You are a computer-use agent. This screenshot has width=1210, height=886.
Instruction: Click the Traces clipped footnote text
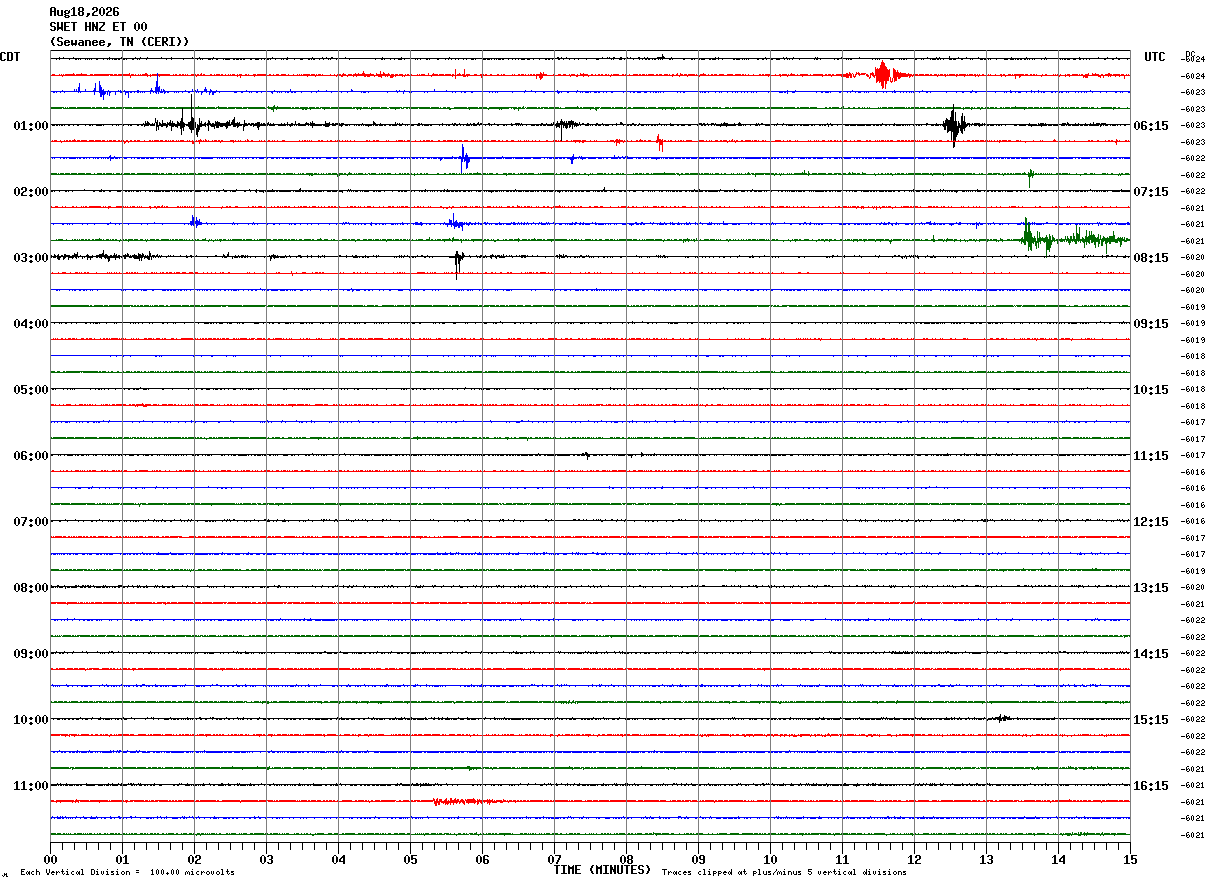coord(784,872)
